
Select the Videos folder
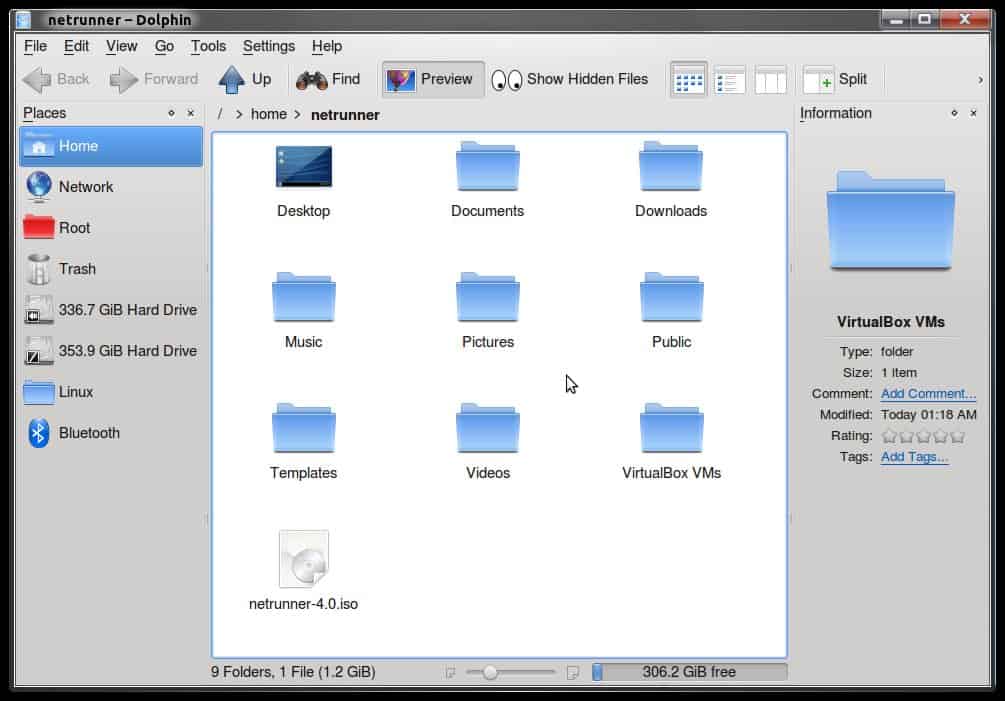click(x=487, y=443)
